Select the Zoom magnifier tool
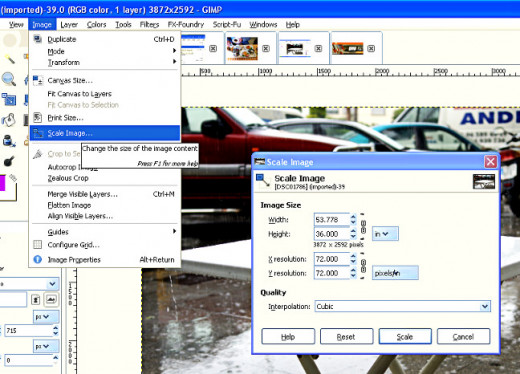Viewport: 520px width, 374px height. tap(9, 79)
